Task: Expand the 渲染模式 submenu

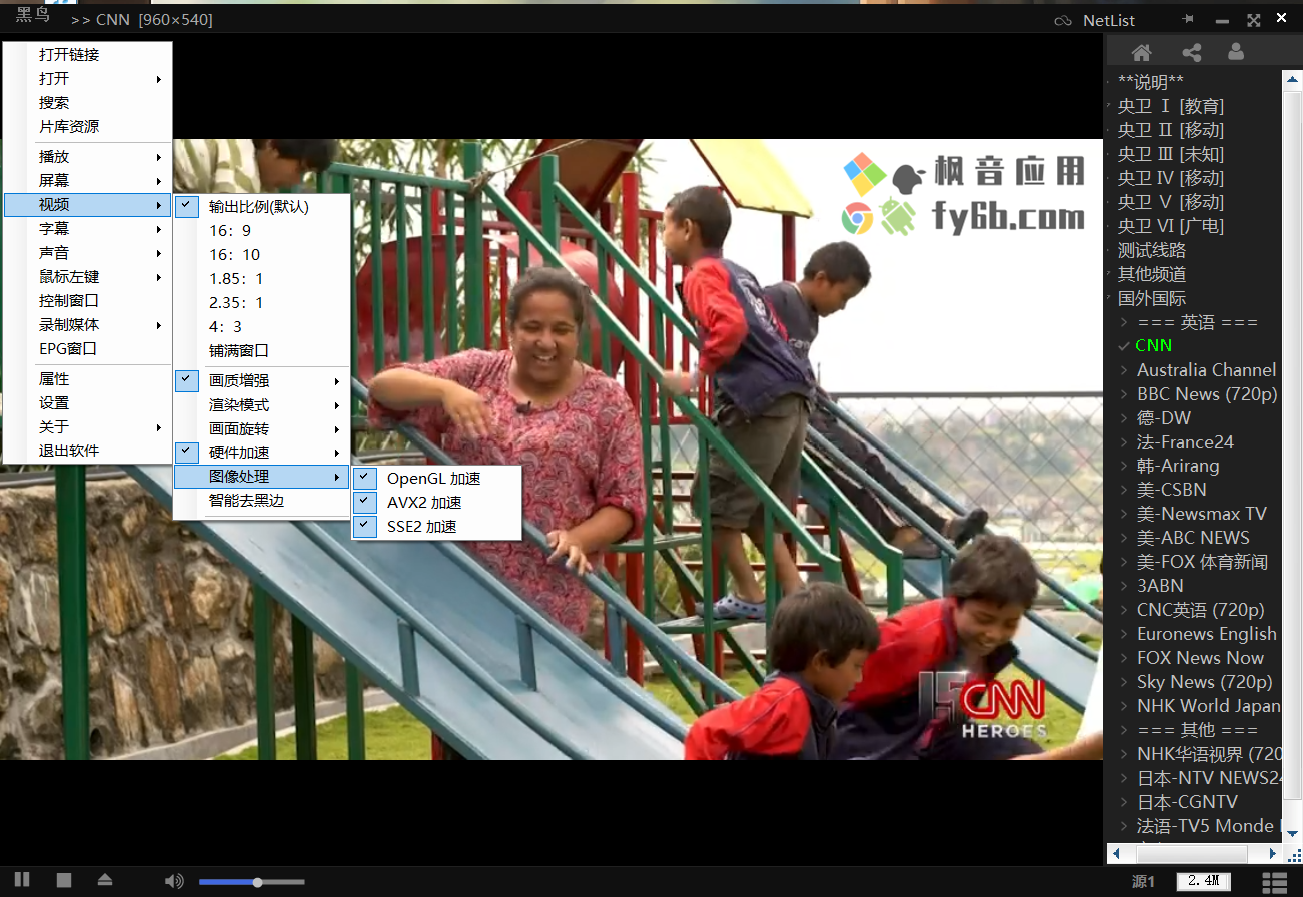Action: [261, 405]
